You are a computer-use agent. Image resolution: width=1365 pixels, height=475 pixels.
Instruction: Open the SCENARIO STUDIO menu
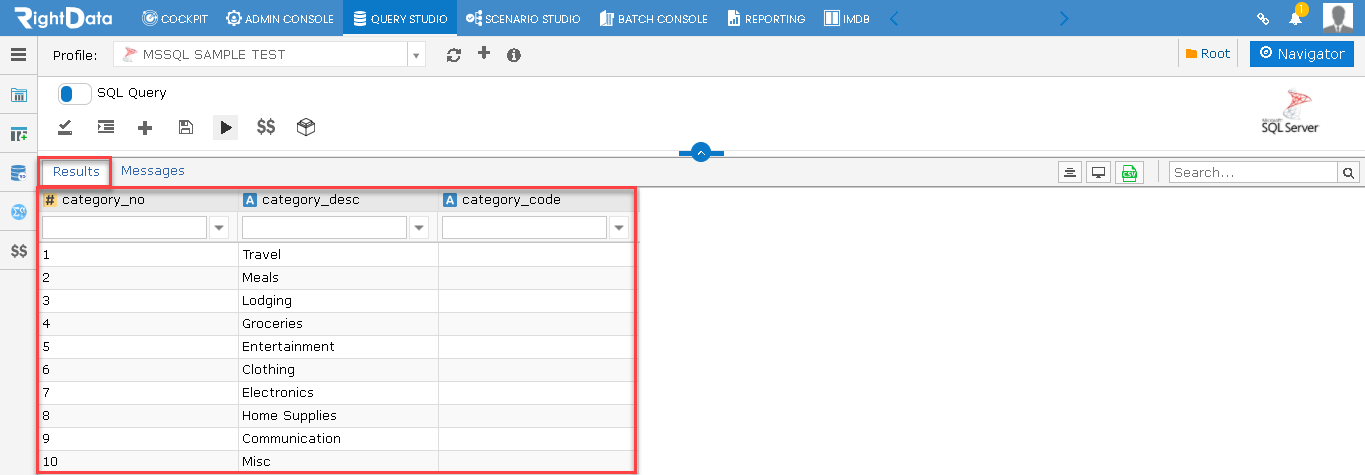coord(523,18)
